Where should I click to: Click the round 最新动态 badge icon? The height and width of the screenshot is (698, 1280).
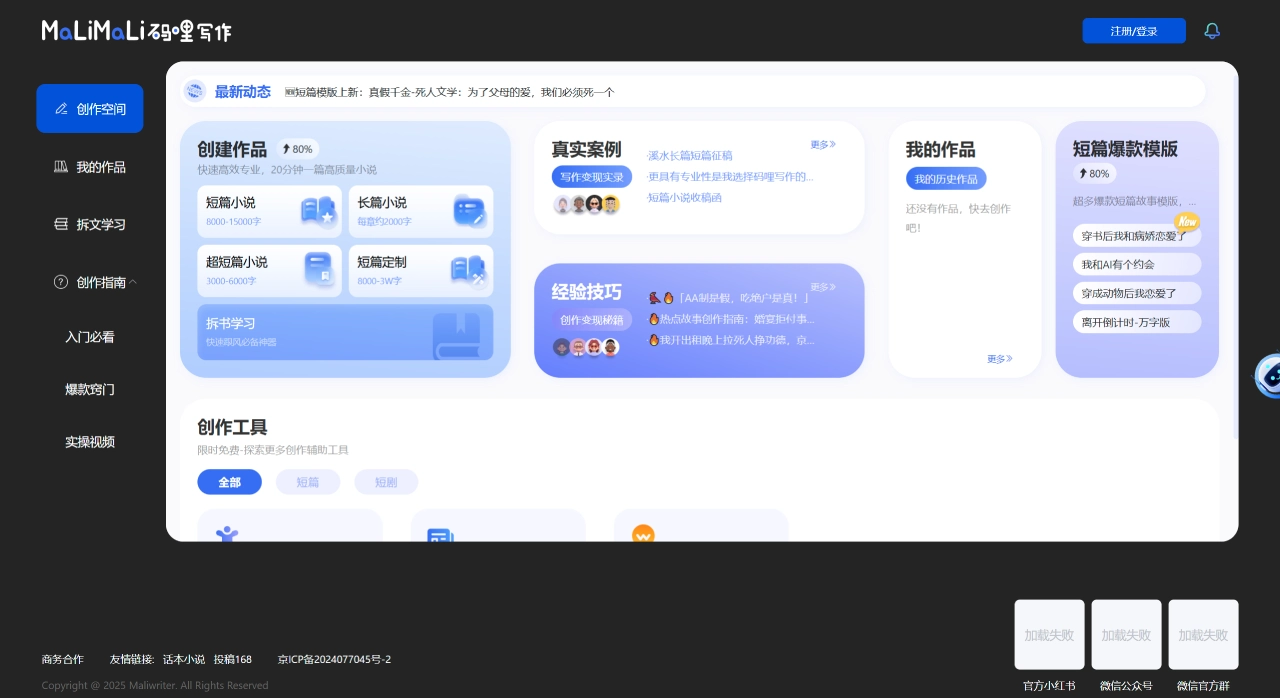[x=195, y=91]
